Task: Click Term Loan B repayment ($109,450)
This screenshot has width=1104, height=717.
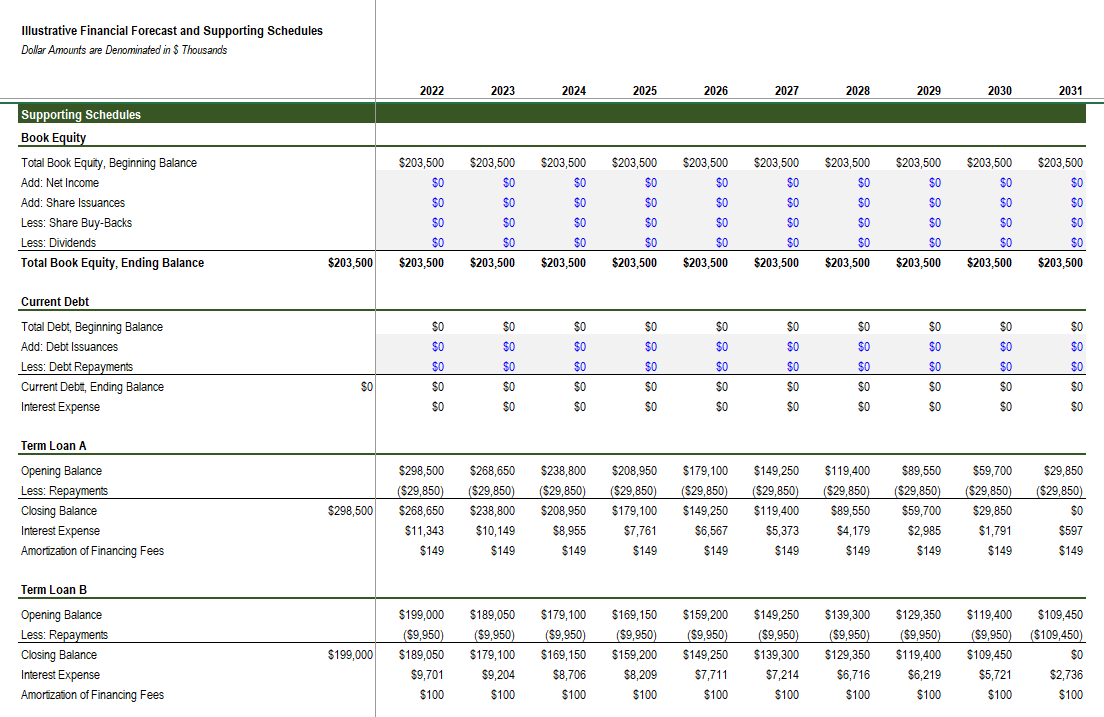Action: pyautogui.click(x=1056, y=635)
